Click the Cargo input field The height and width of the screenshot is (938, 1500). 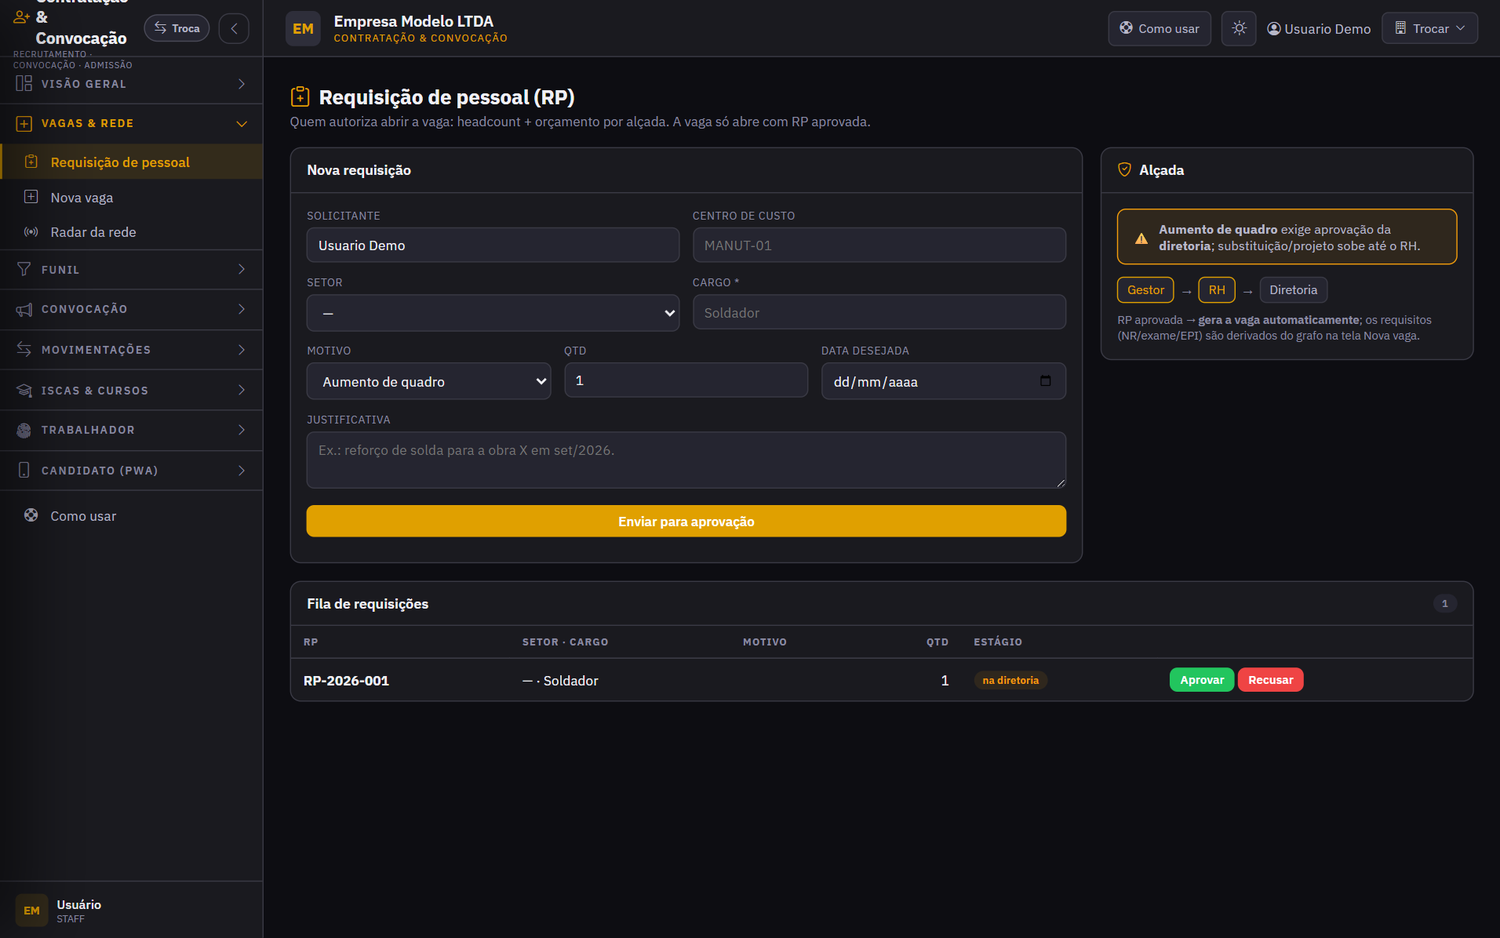click(879, 313)
